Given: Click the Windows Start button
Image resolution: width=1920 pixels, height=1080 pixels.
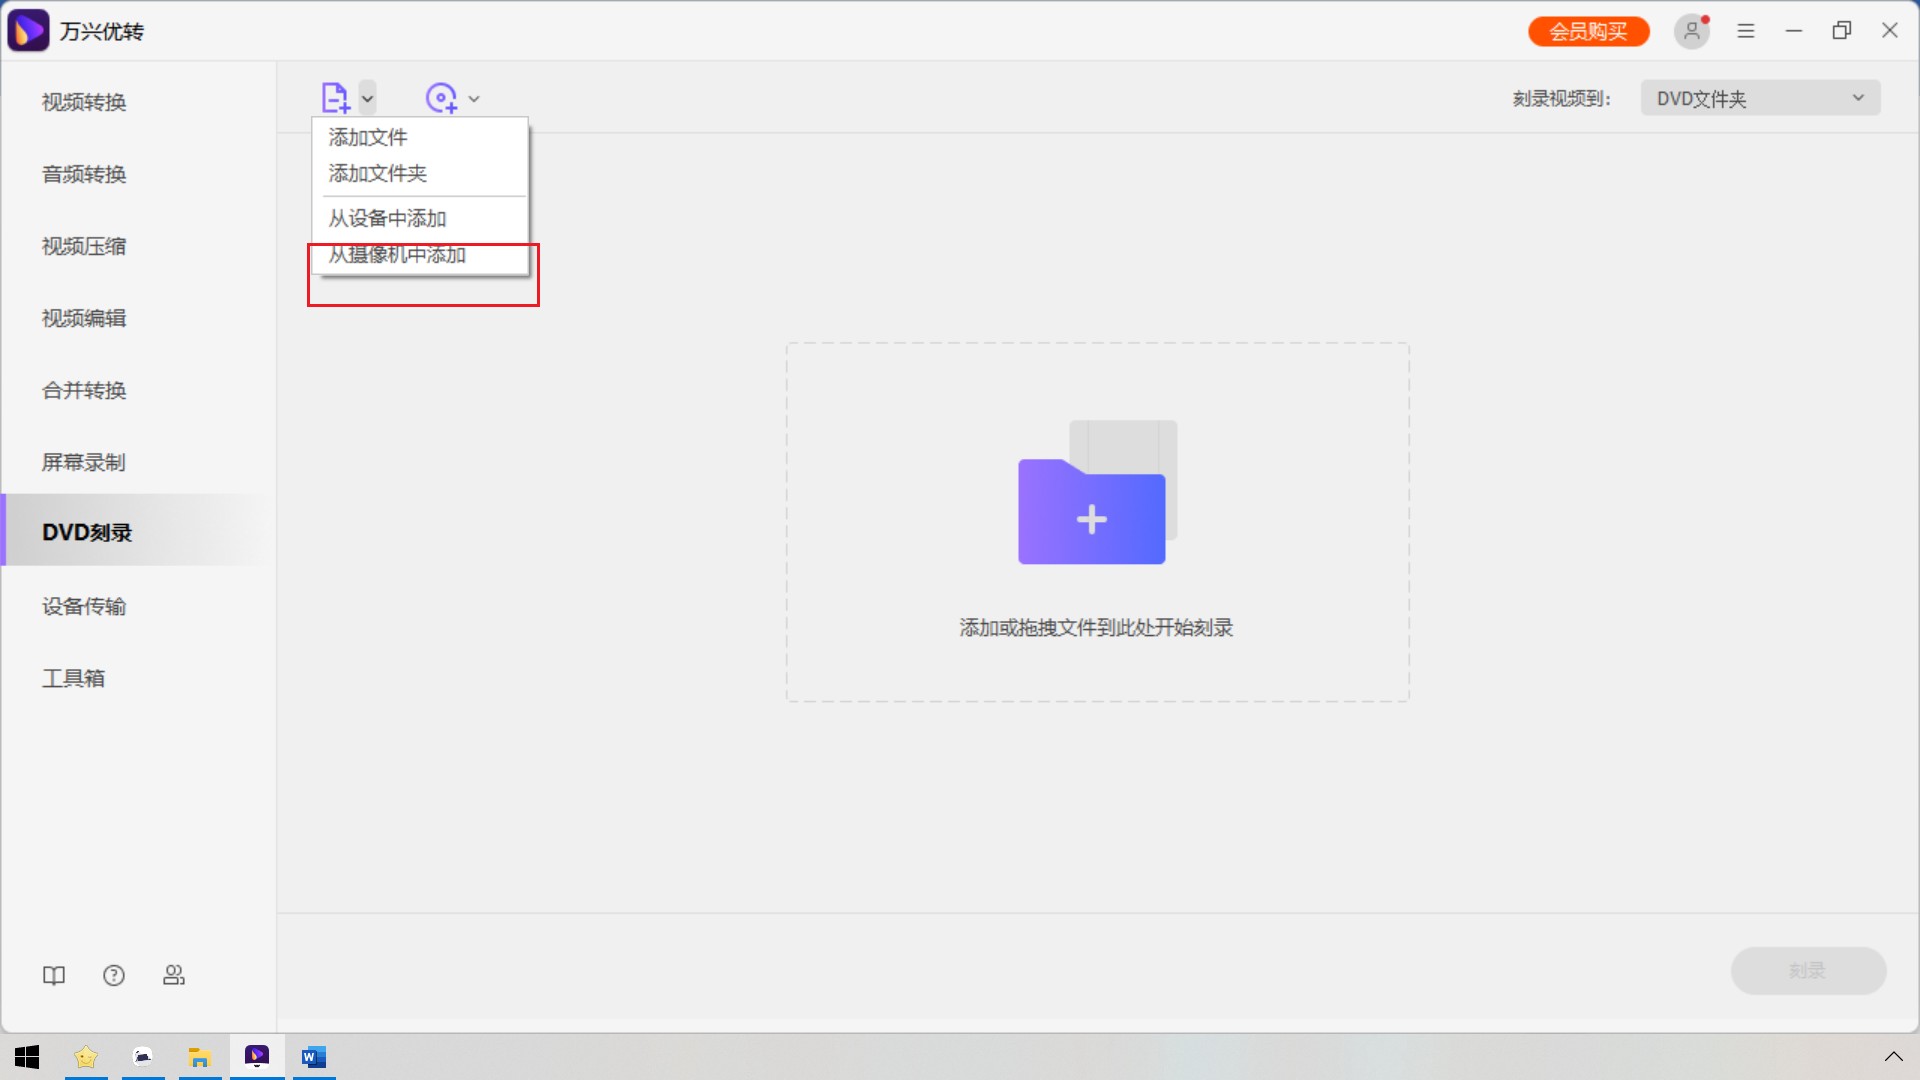Looking at the screenshot, I should (x=27, y=1056).
